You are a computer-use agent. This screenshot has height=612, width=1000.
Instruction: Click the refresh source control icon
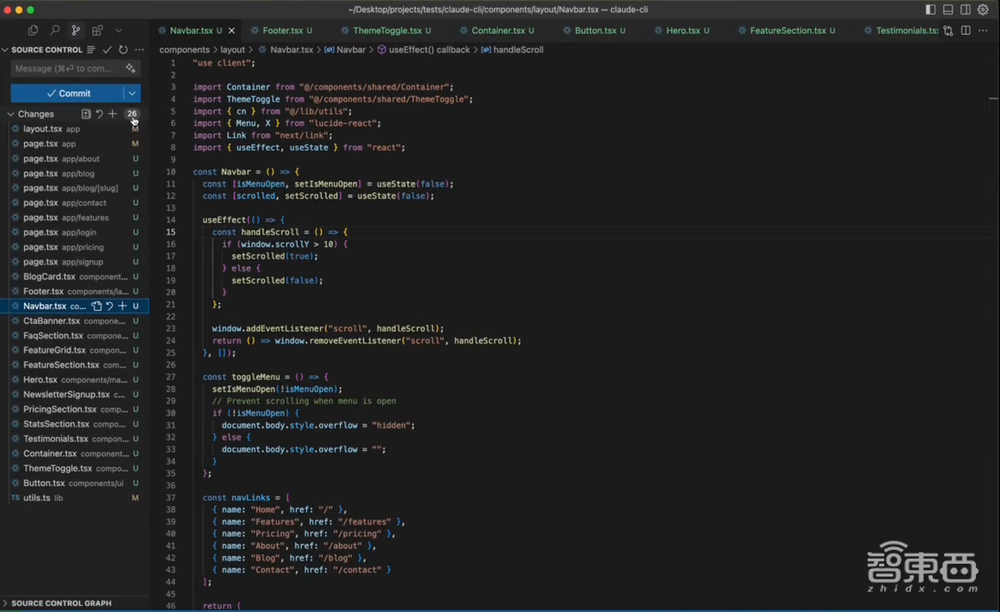point(123,50)
